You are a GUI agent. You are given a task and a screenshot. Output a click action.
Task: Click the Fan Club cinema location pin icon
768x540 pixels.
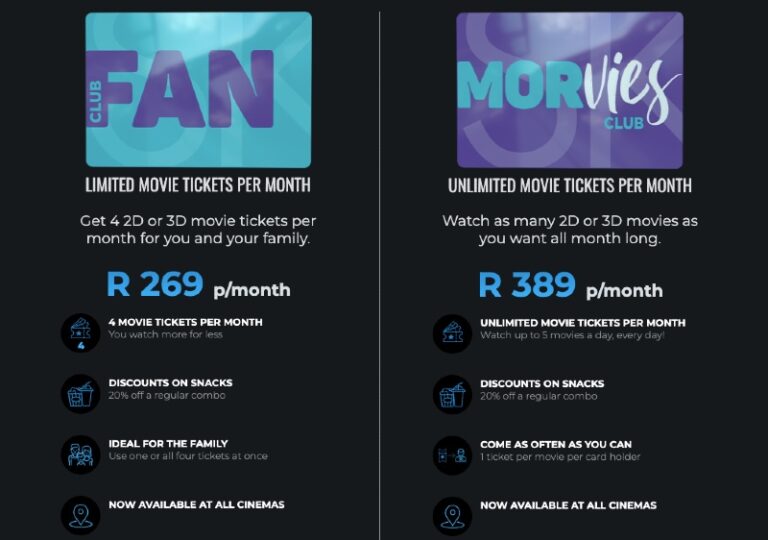pos(81,514)
